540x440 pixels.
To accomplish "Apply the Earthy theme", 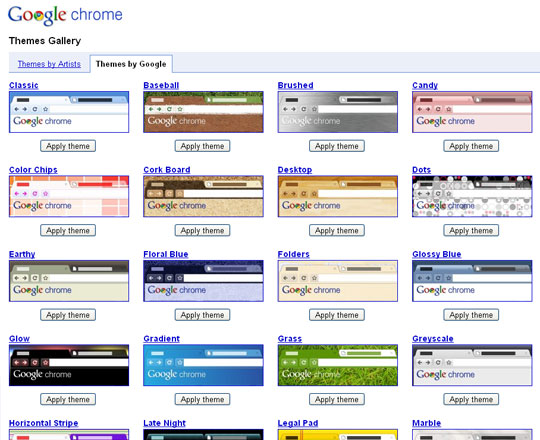I will tap(68, 315).
